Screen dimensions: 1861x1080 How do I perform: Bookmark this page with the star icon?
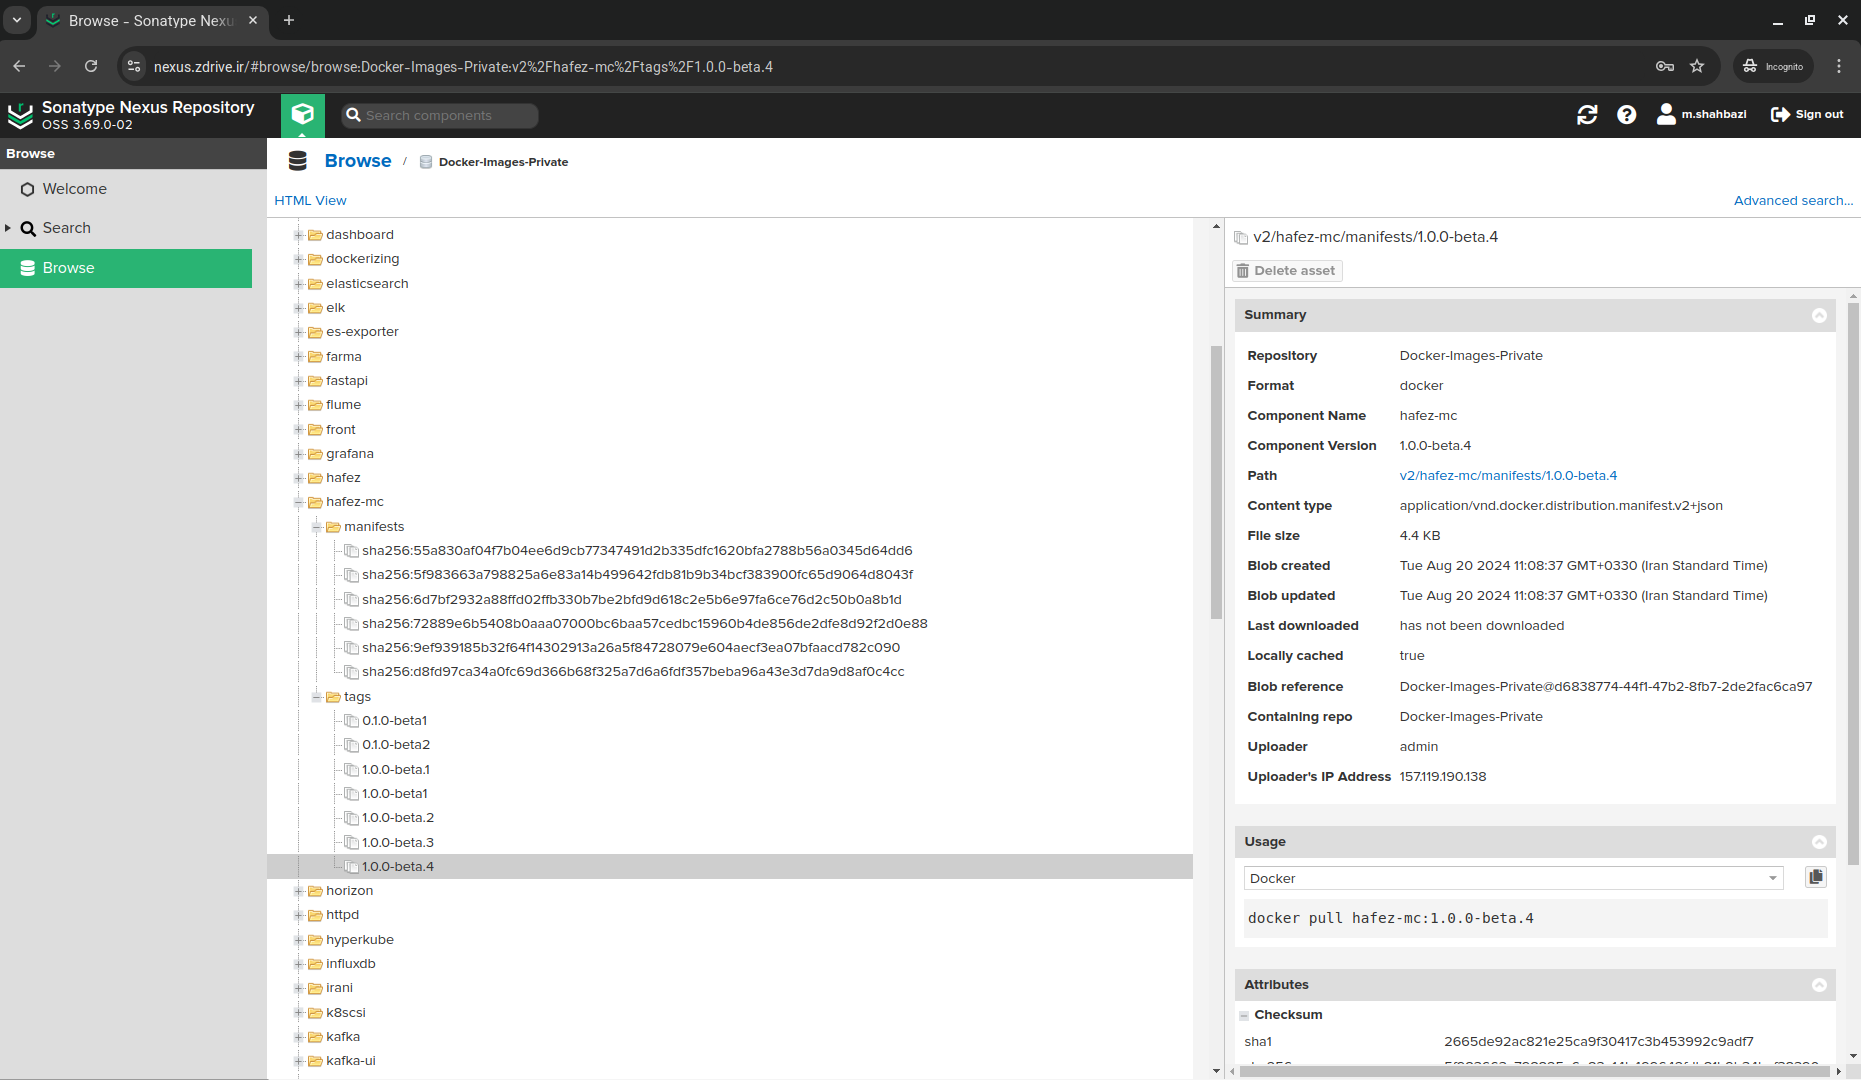coord(1697,66)
